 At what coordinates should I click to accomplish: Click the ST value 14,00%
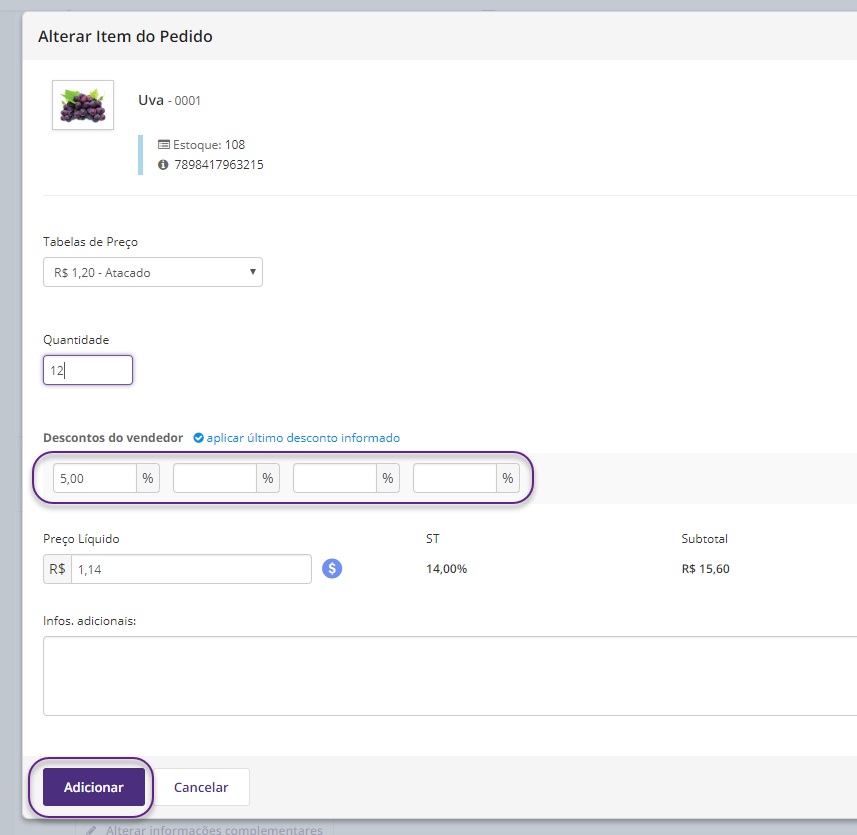[x=447, y=569]
